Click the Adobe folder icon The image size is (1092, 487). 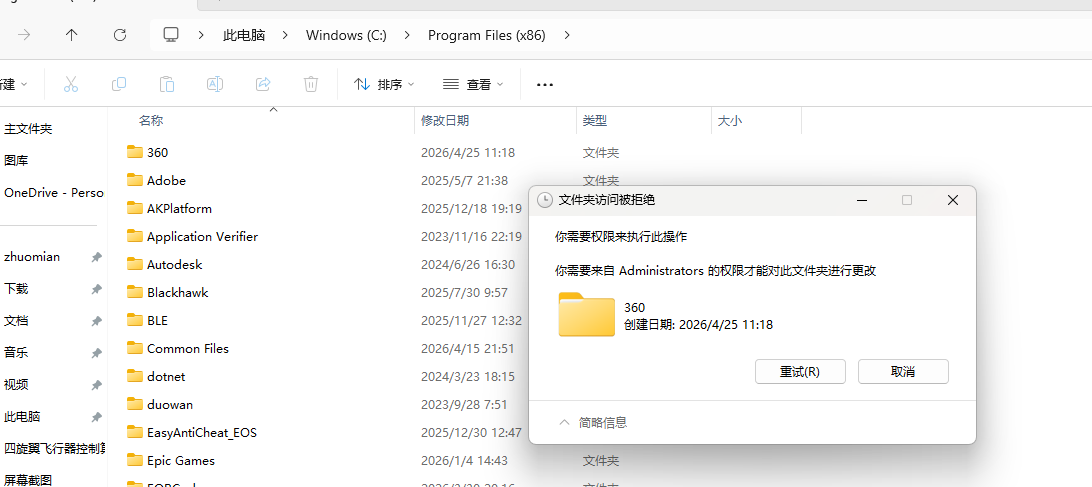[x=134, y=180]
